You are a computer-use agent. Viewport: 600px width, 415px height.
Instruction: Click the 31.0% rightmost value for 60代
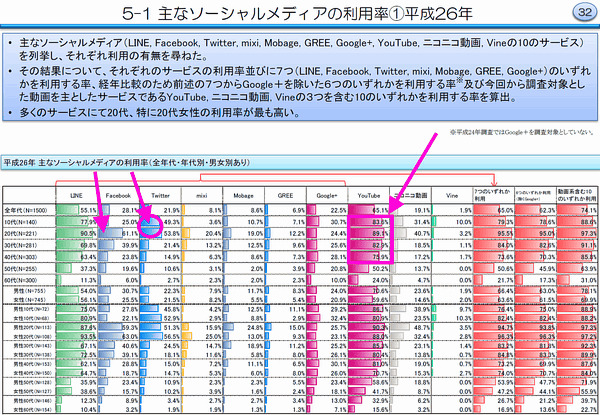[x=589, y=280]
